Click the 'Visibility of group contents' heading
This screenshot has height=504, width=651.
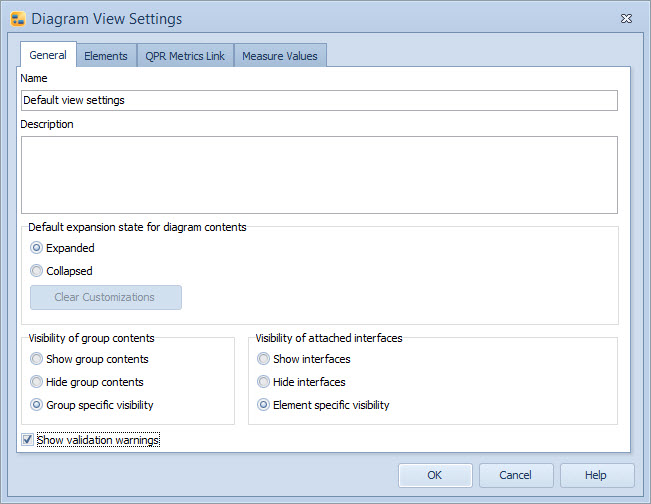click(91, 338)
